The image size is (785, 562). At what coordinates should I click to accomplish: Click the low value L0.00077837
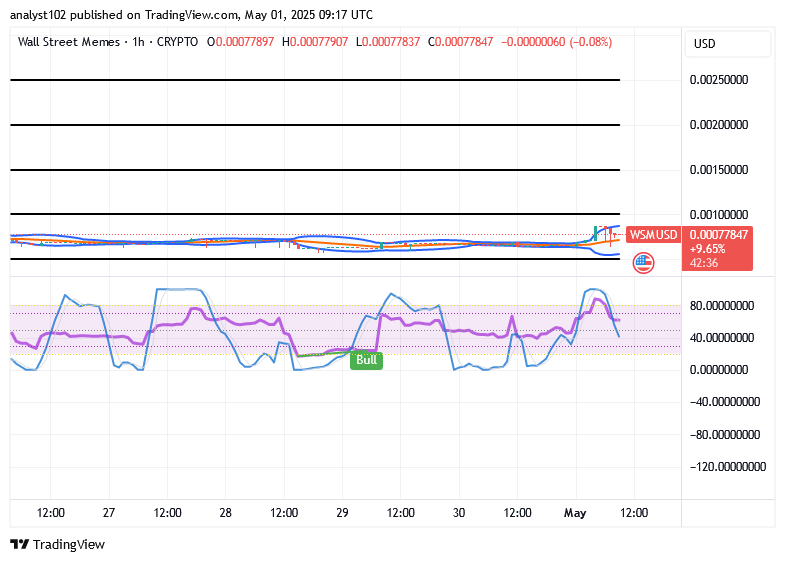pos(388,42)
